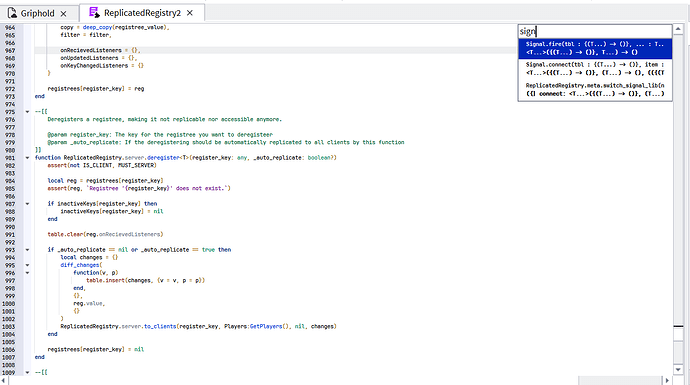This screenshot has height=385, width=690.
Task: Click the horizontal scrollbar right arrow
Action: coord(668,380)
